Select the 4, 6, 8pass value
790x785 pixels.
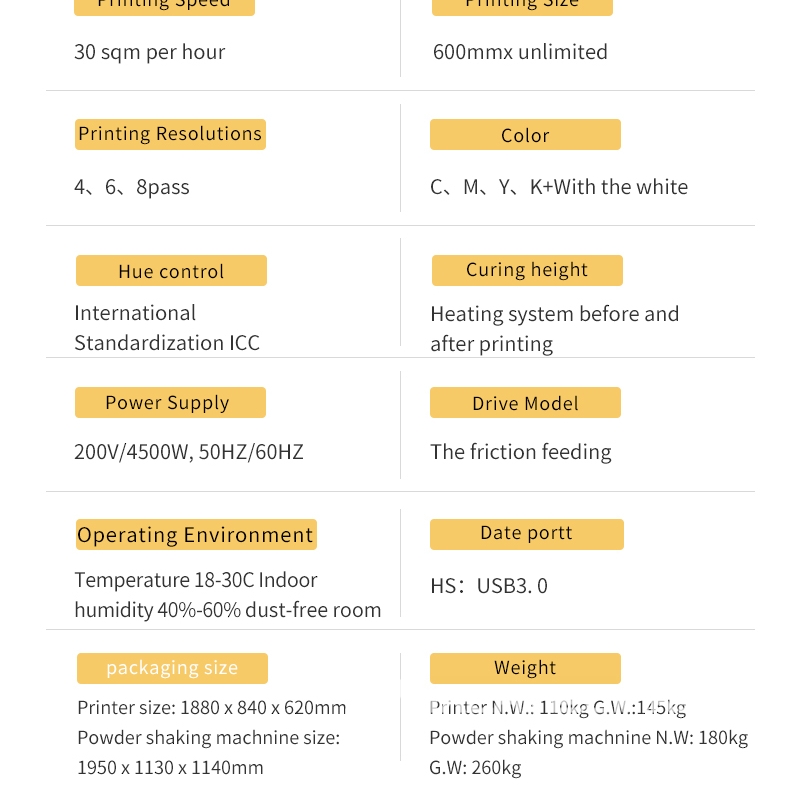tap(132, 187)
